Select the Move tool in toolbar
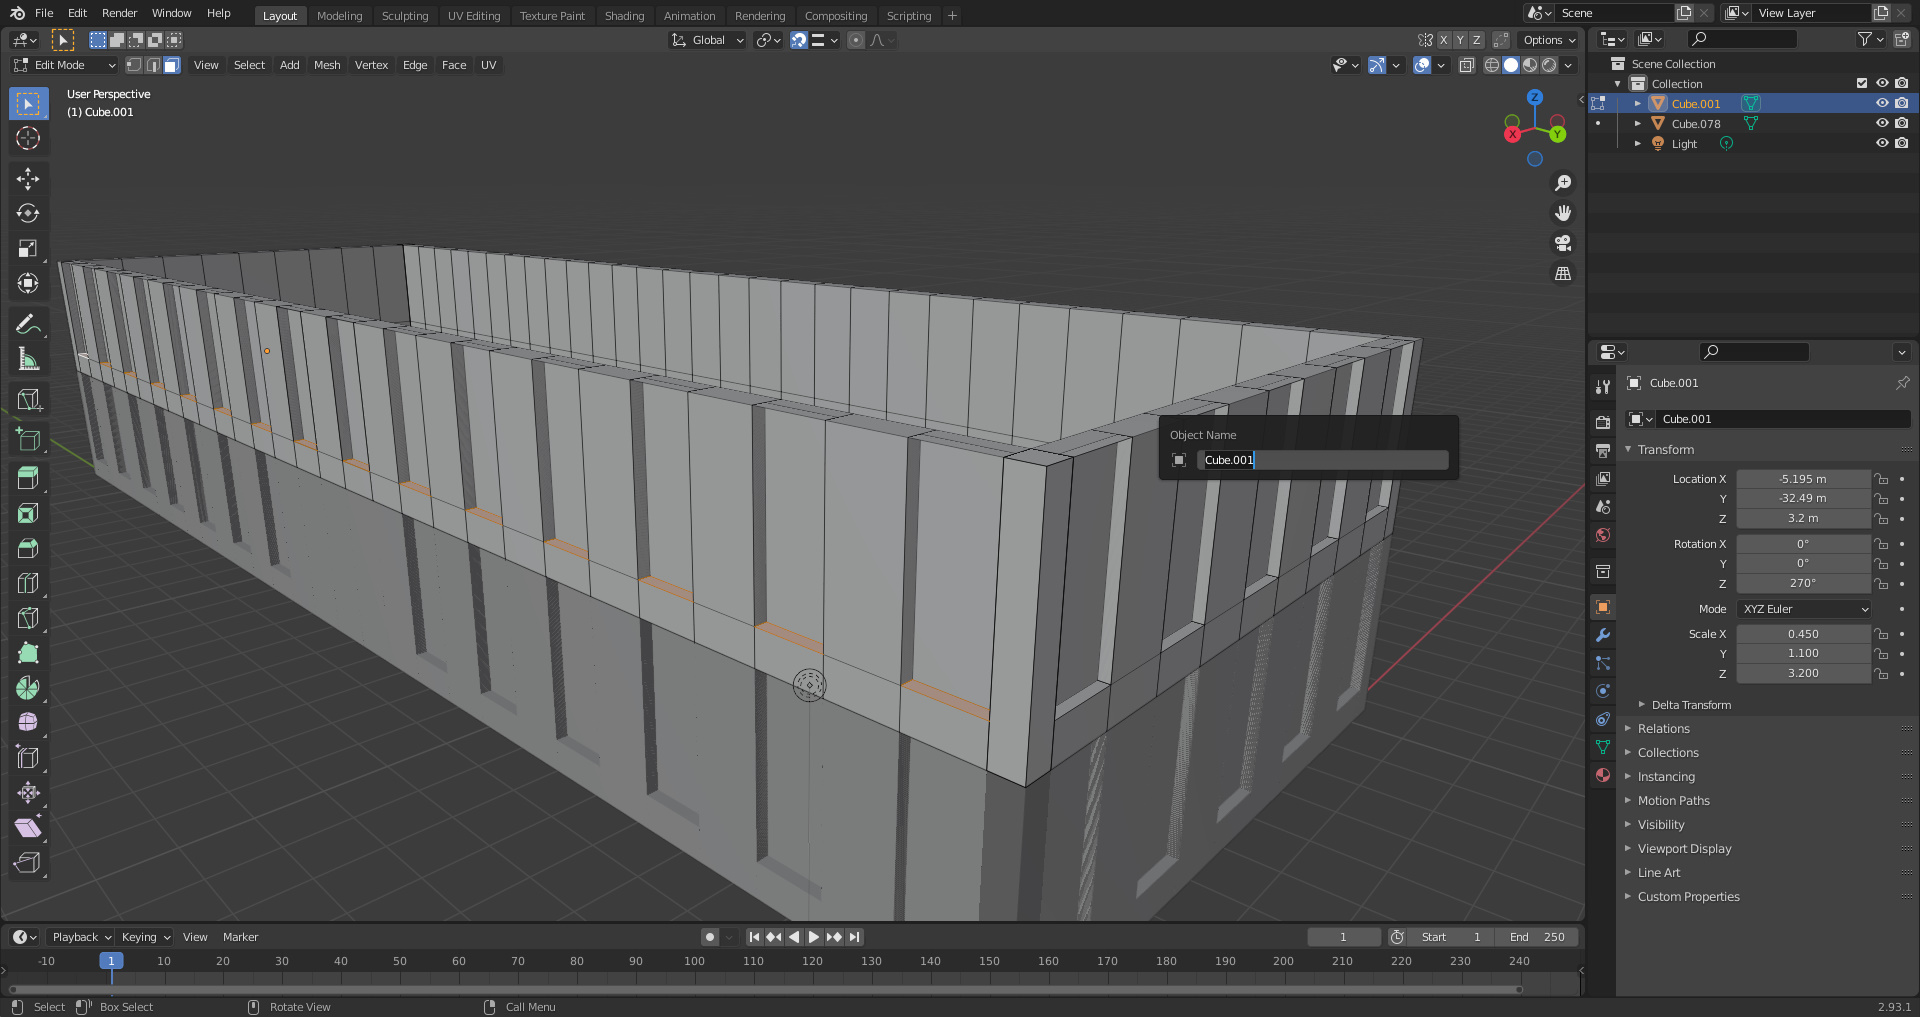 [28, 179]
